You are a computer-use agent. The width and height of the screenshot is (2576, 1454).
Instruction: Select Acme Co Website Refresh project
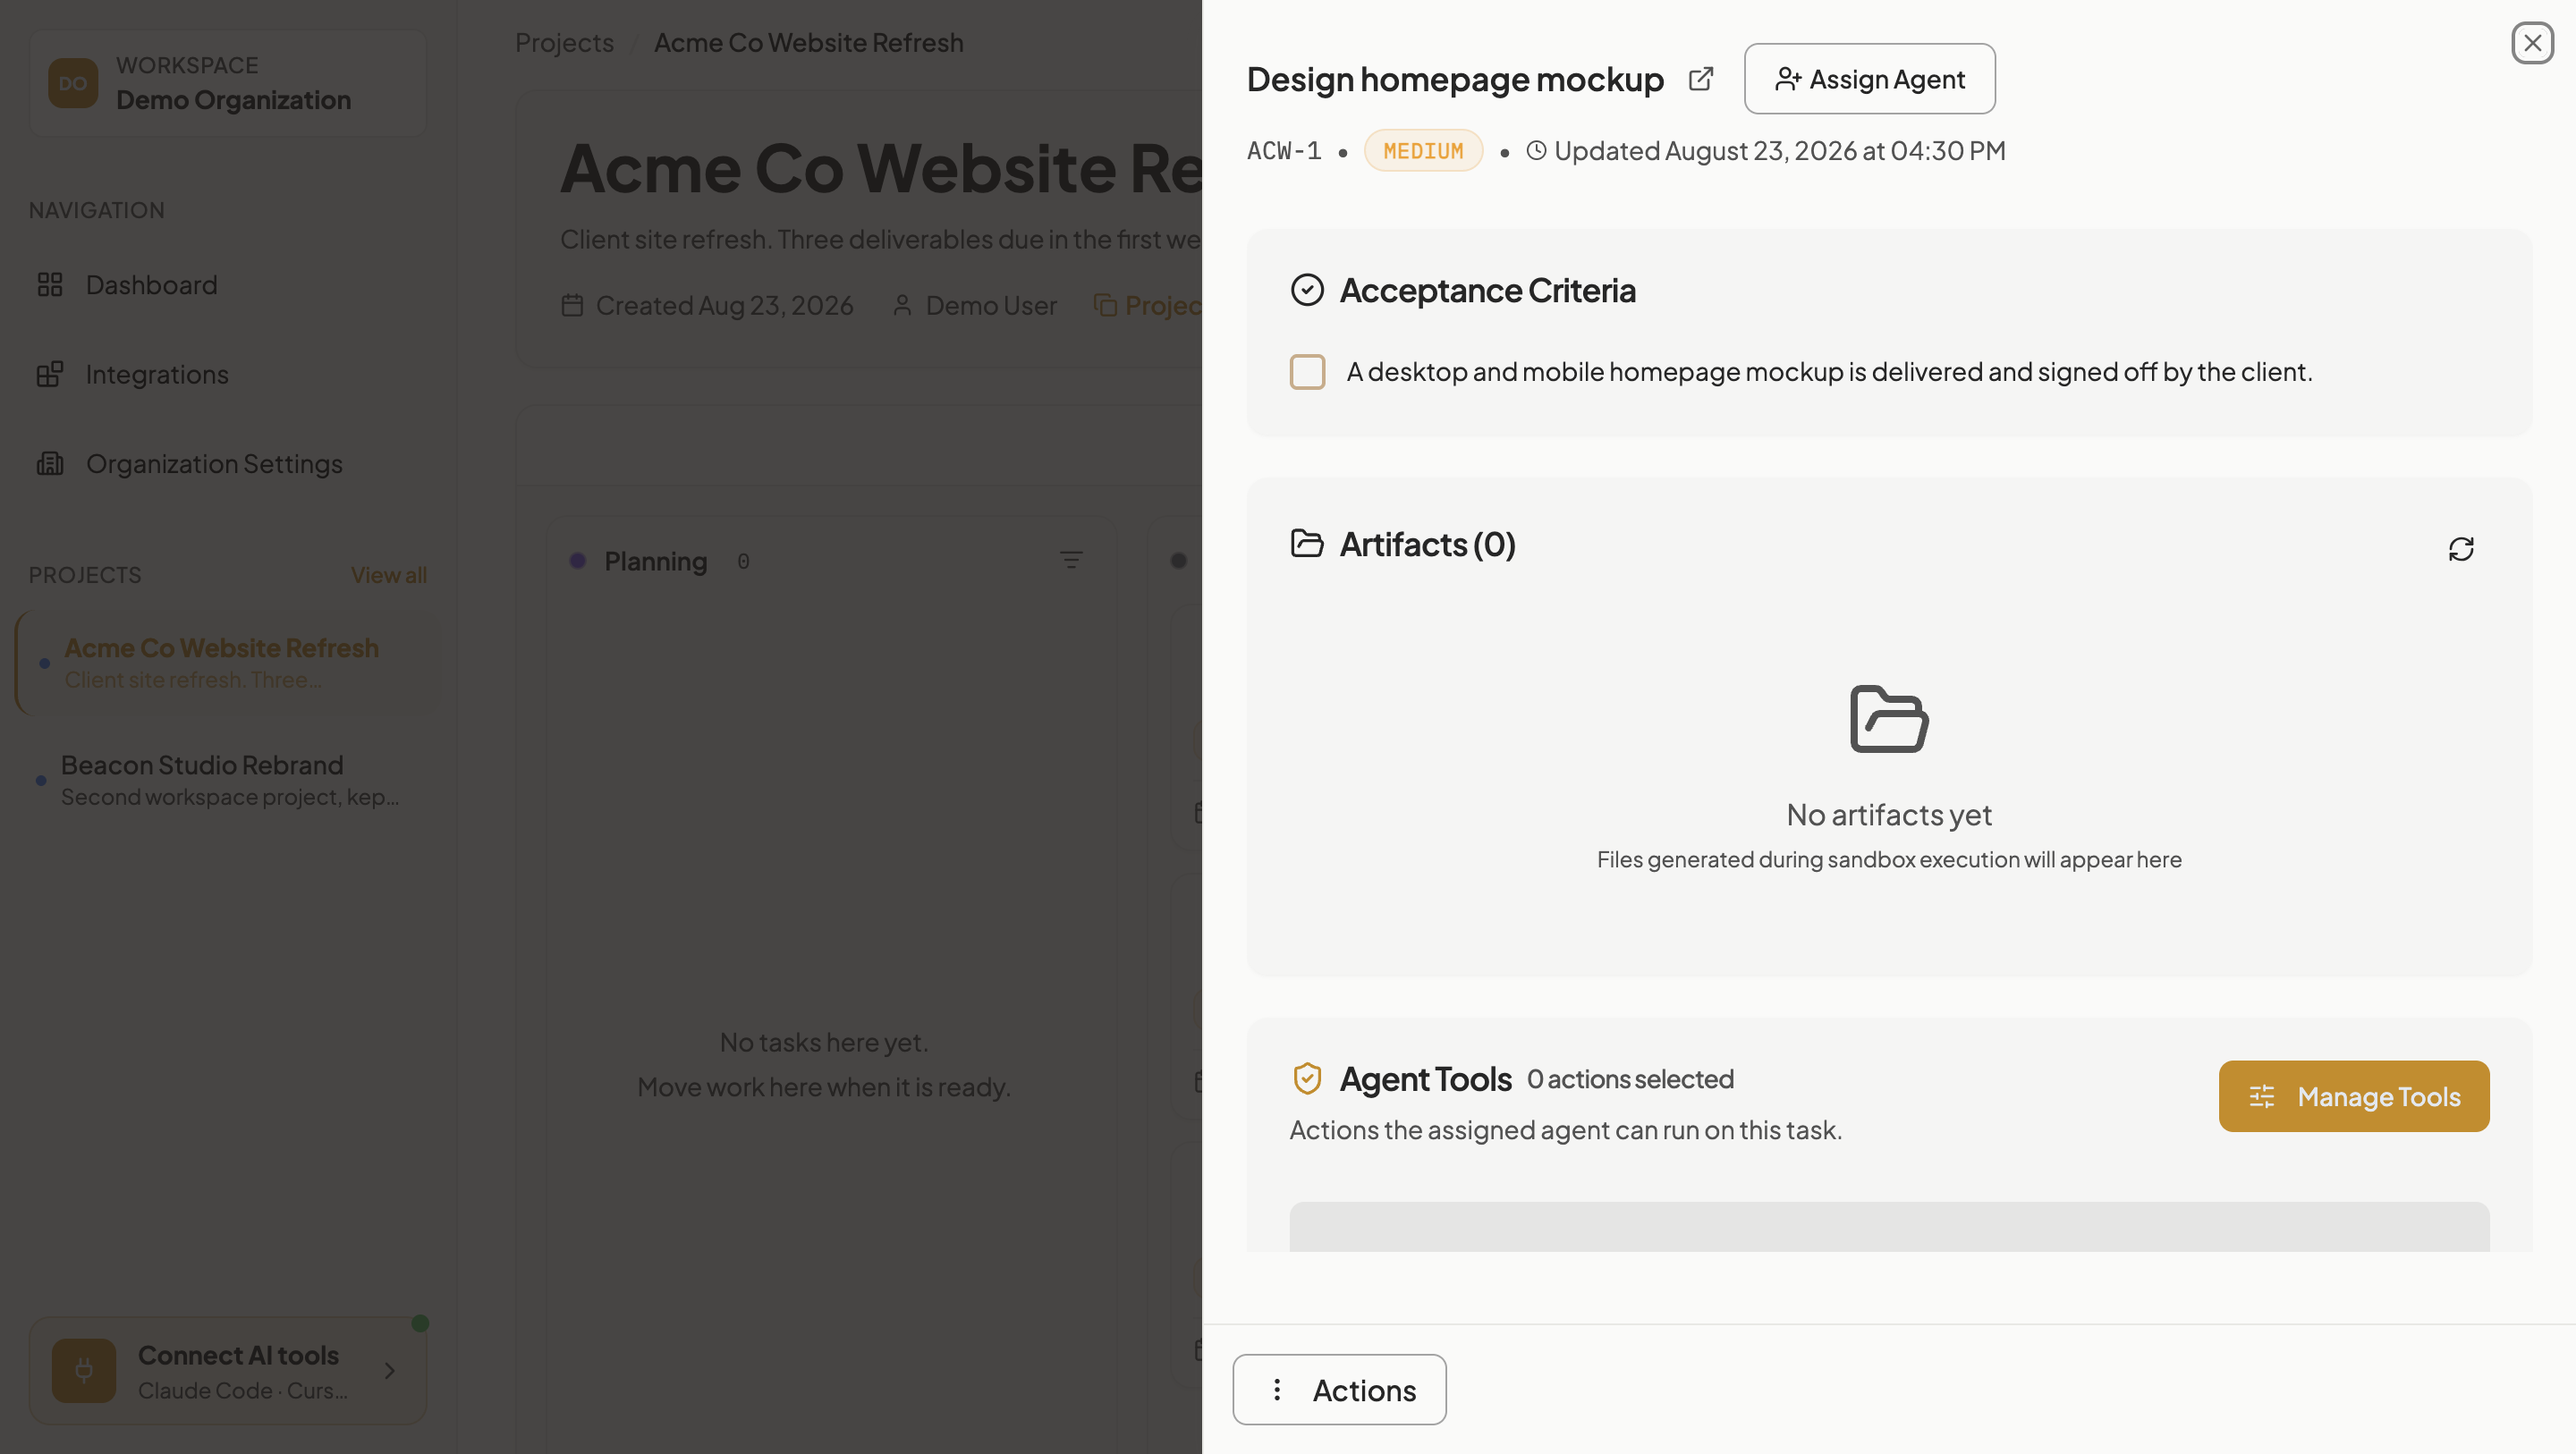tap(228, 663)
